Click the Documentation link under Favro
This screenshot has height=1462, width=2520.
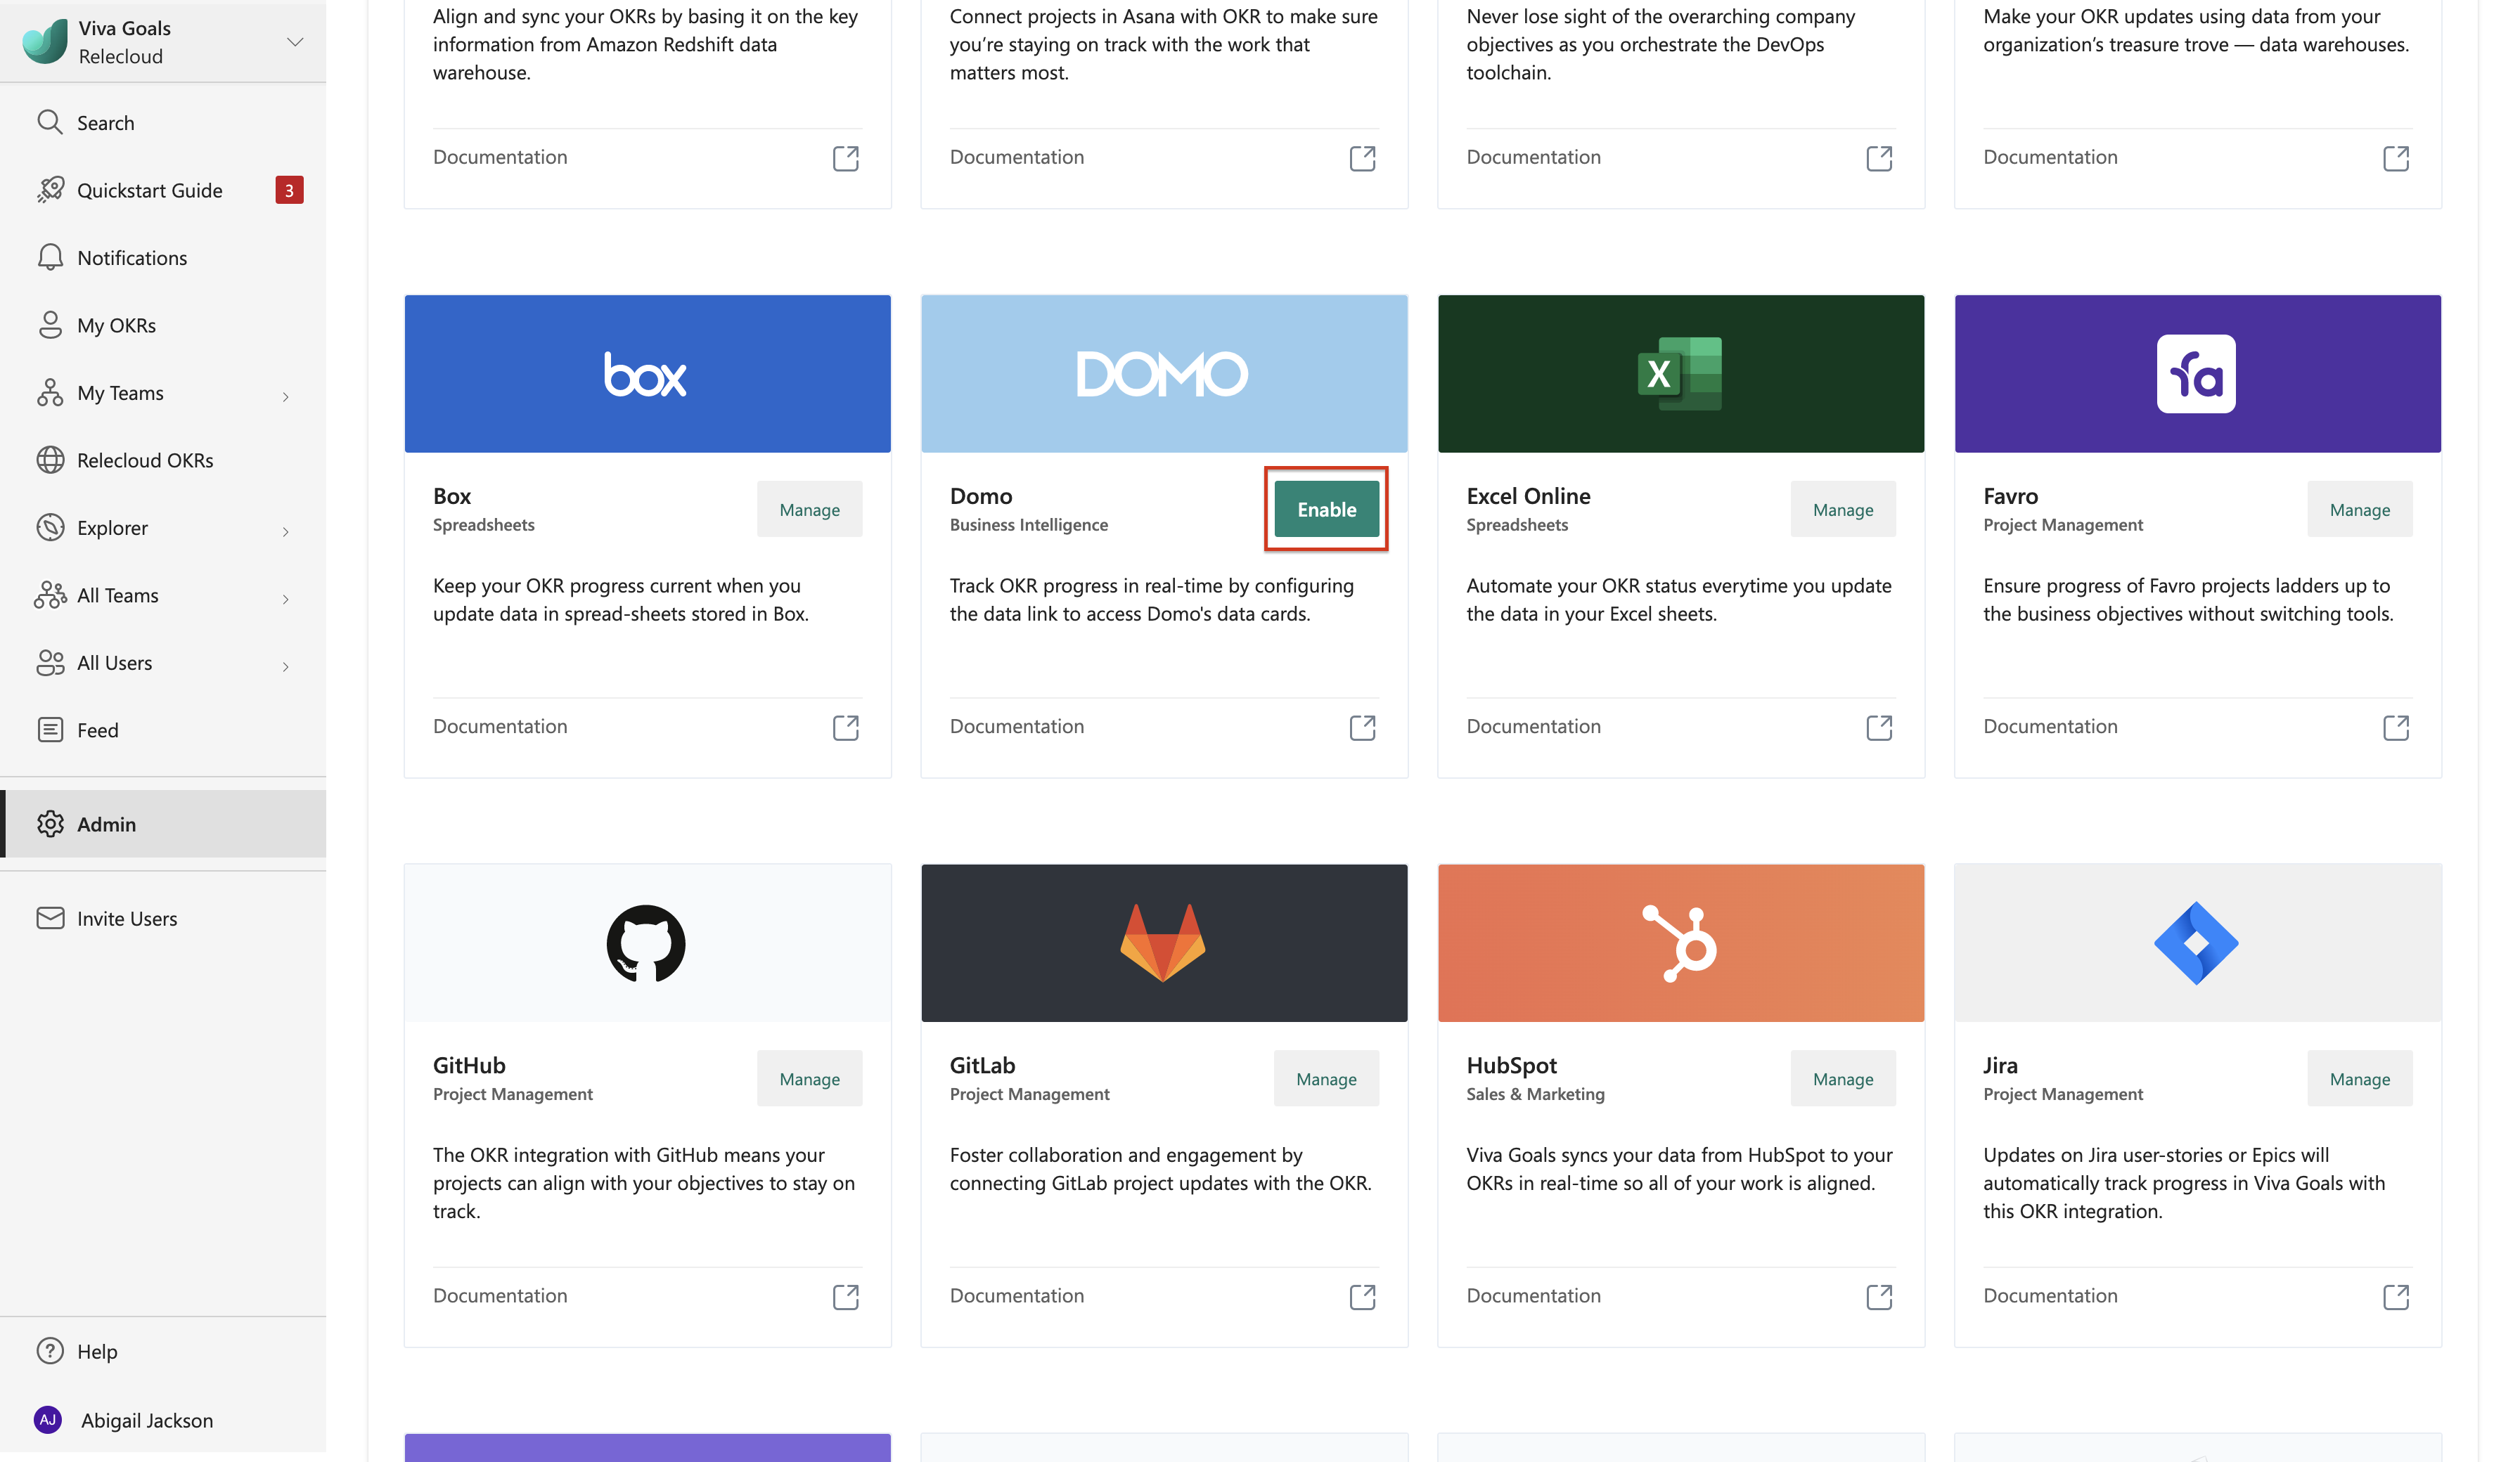pos(2050,726)
